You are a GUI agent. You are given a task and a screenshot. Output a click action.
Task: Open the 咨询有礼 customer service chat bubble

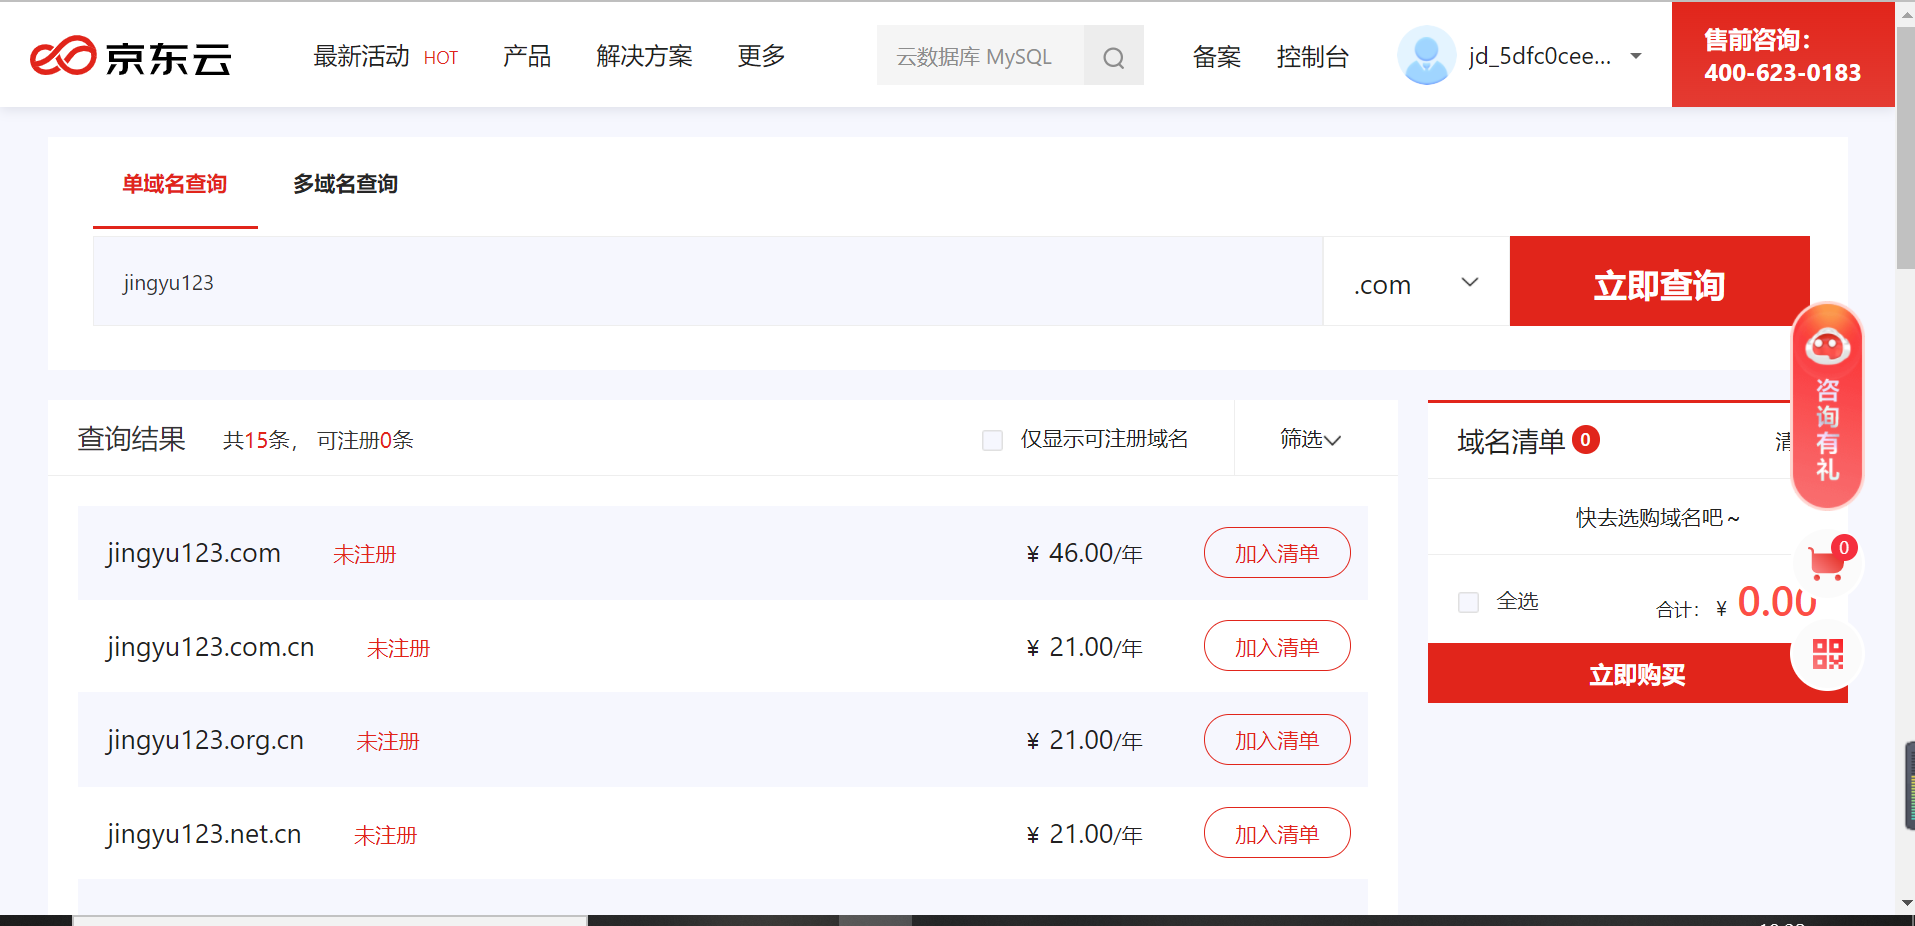pos(1826,405)
